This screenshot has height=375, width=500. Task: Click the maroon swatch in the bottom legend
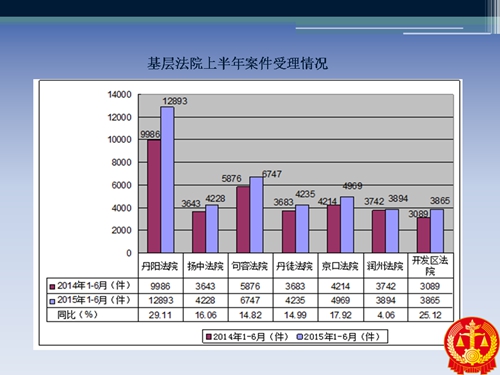tap(209, 337)
